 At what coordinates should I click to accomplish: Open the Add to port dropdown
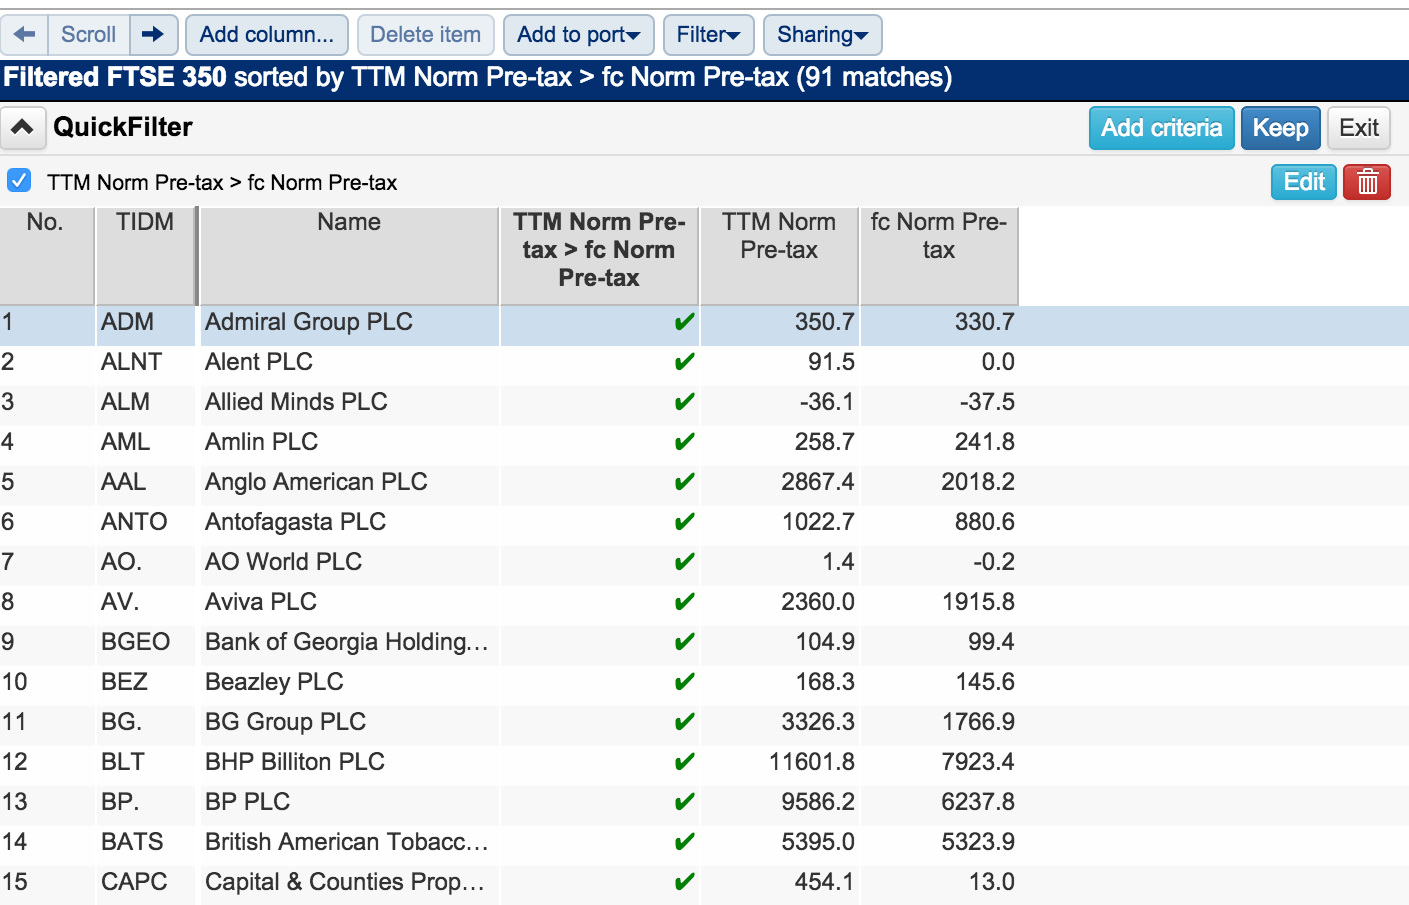(579, 35)
